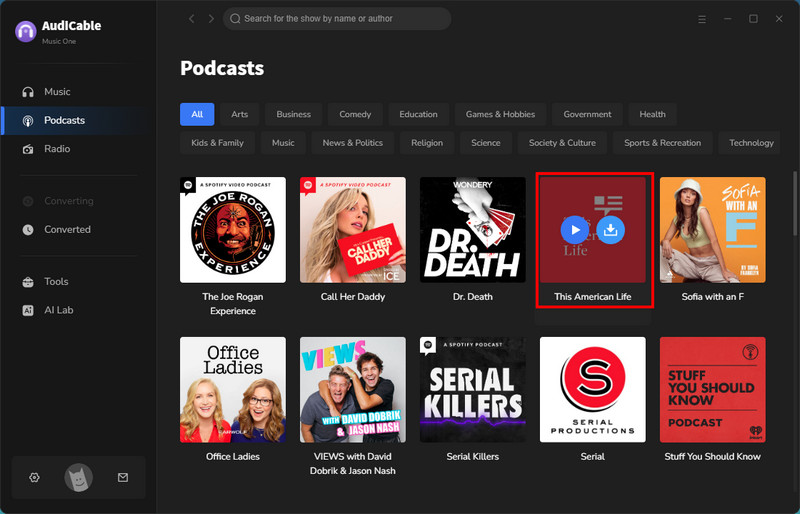Click the 'This American Life' title
Viewport: 800px width, 514px height.
592,297
